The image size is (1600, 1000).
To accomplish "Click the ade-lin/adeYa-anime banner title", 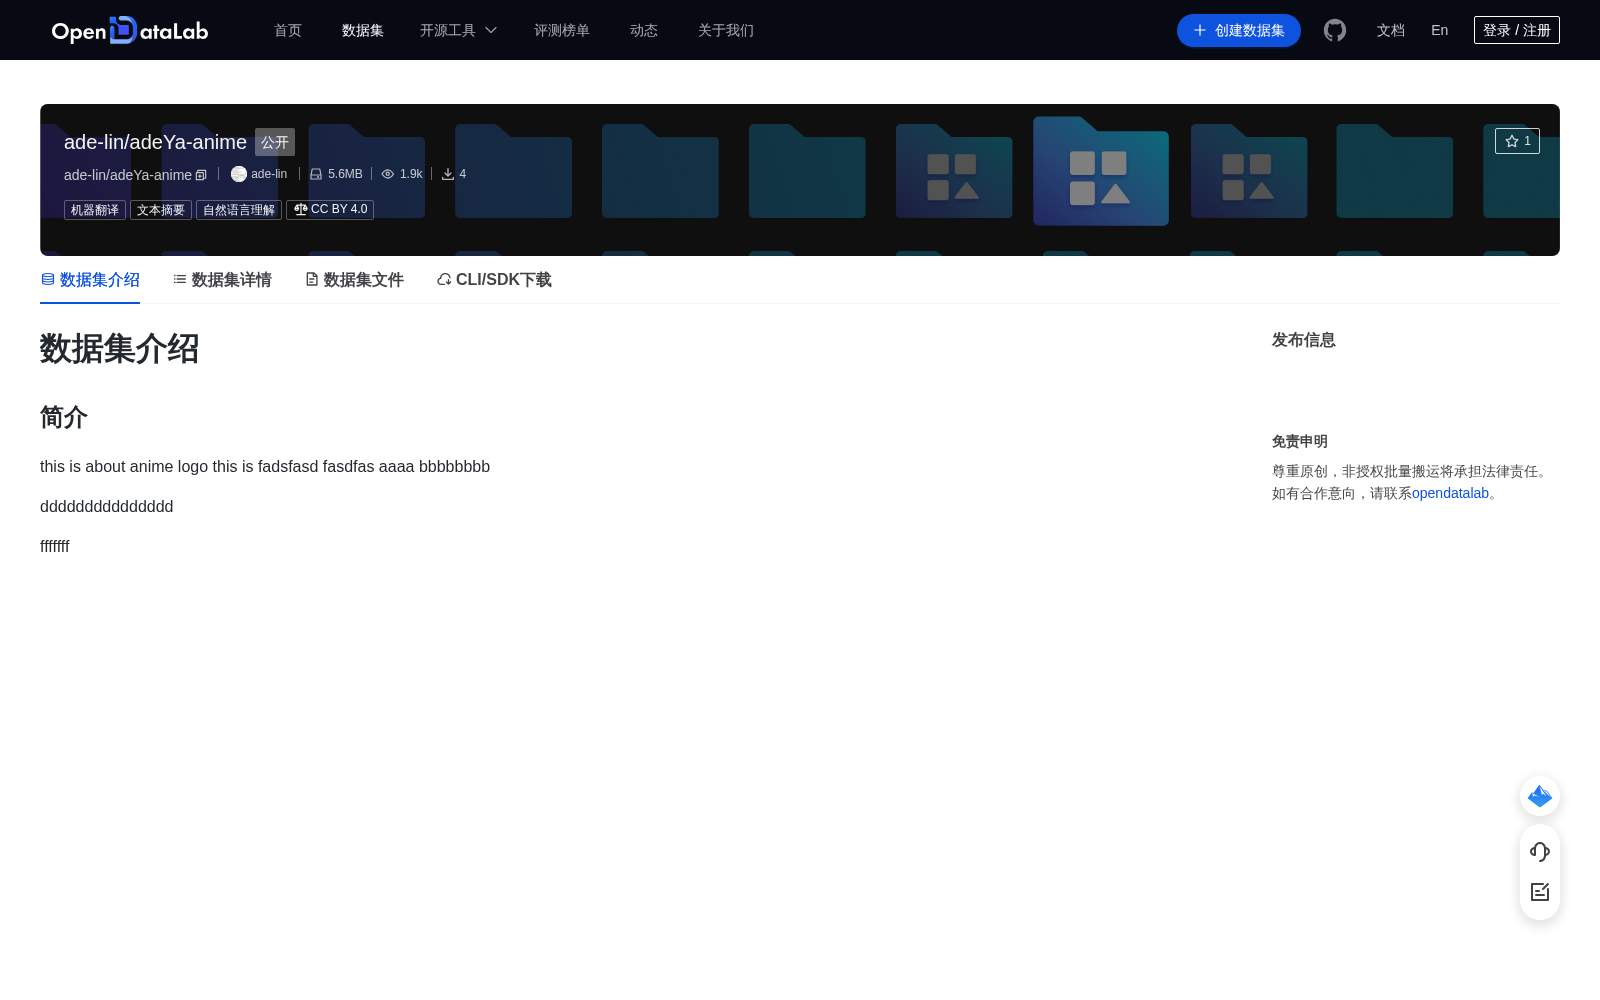I will click(x=155, y=142).
